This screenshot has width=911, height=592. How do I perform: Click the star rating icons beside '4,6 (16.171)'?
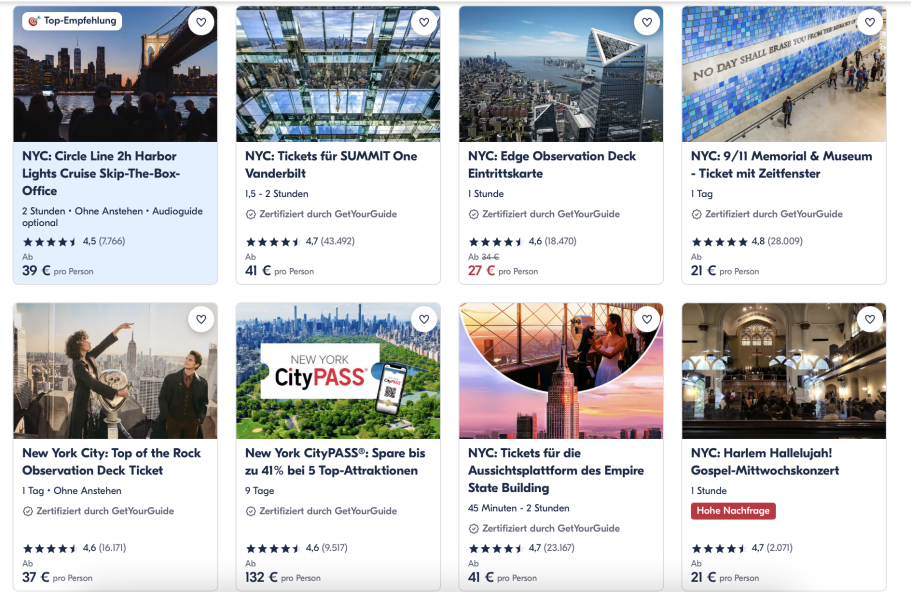[50, 548]
